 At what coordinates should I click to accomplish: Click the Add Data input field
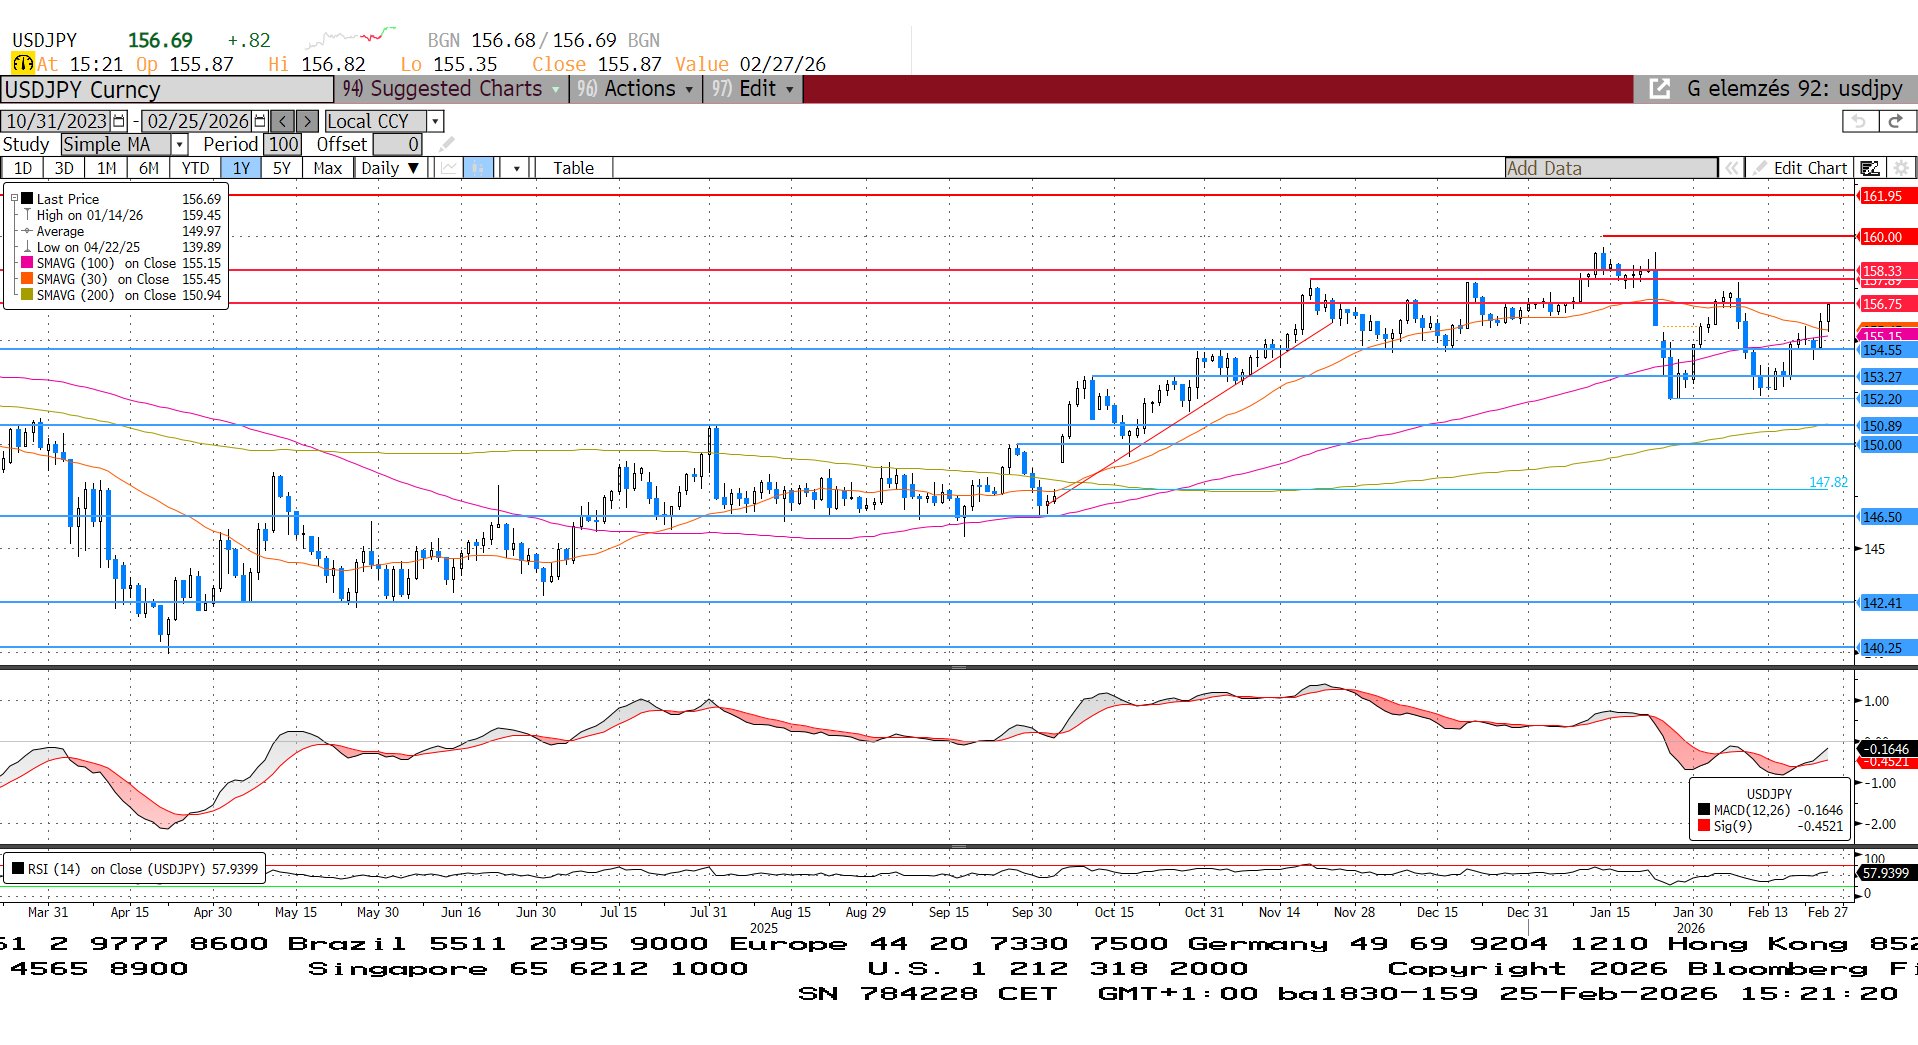point(1610,168)
